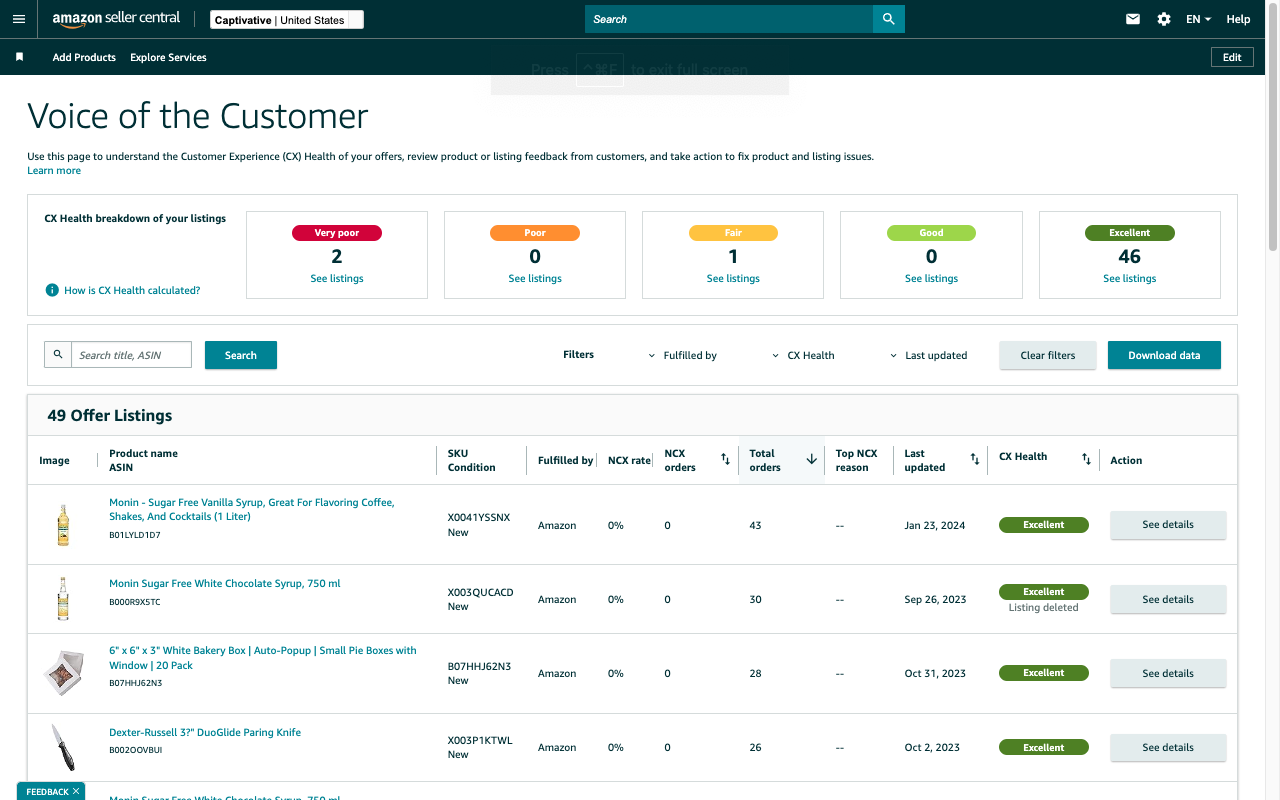Click the Amazon Seller Central logo
The width and height of the screenshot is (1280, 800).
pos(116,19)
